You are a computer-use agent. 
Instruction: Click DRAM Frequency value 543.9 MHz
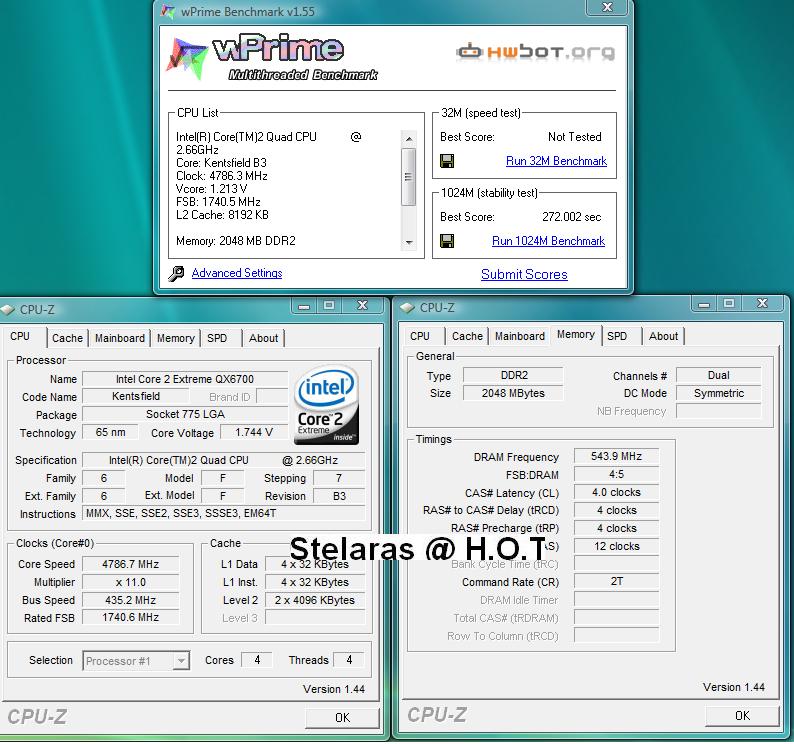[616, 456]
